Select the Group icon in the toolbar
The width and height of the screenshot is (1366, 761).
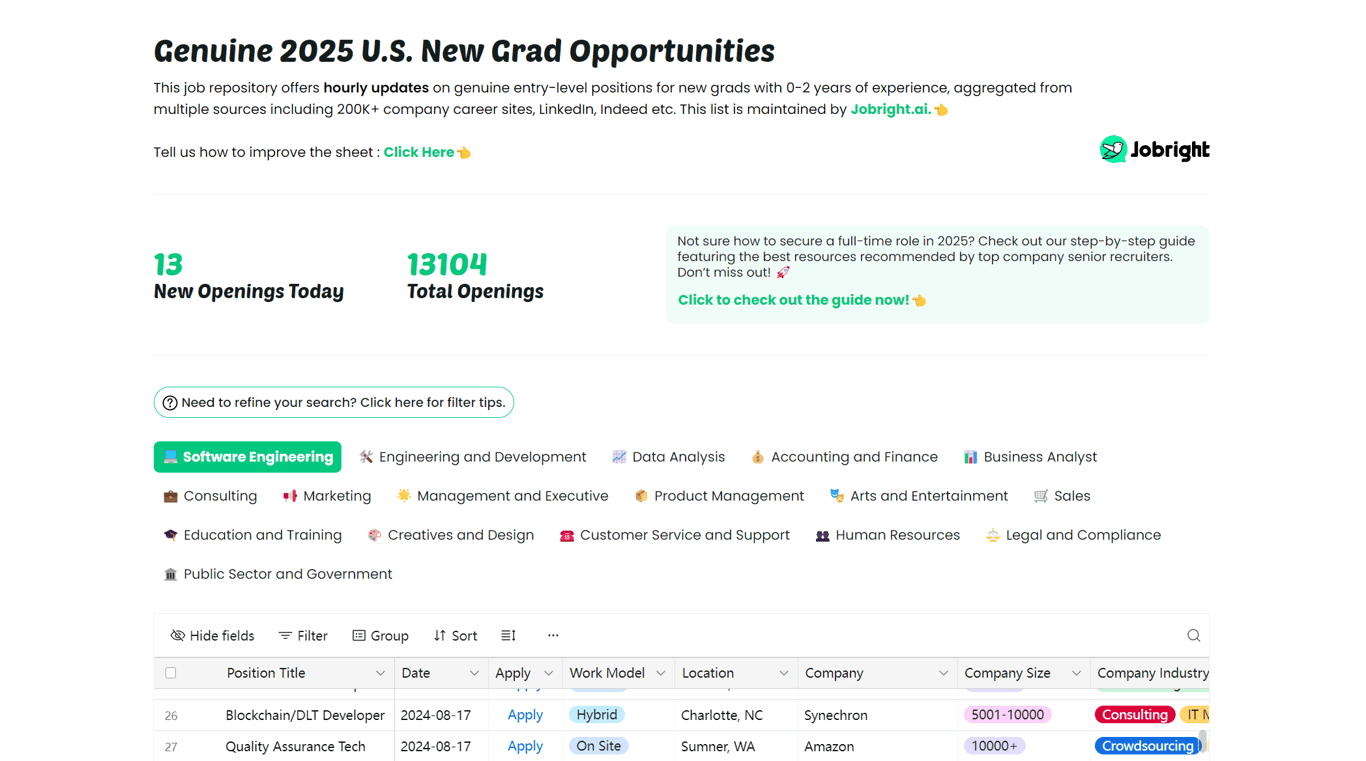coord(358,635)
